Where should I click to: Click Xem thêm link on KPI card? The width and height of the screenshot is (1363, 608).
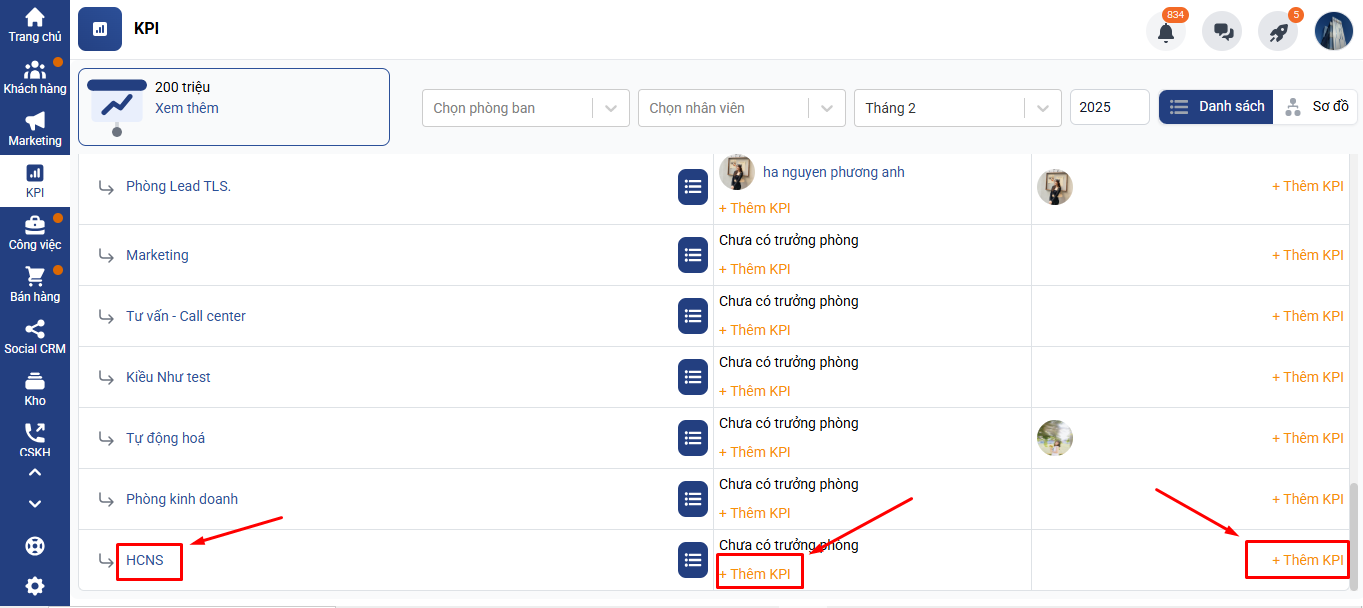187,108
